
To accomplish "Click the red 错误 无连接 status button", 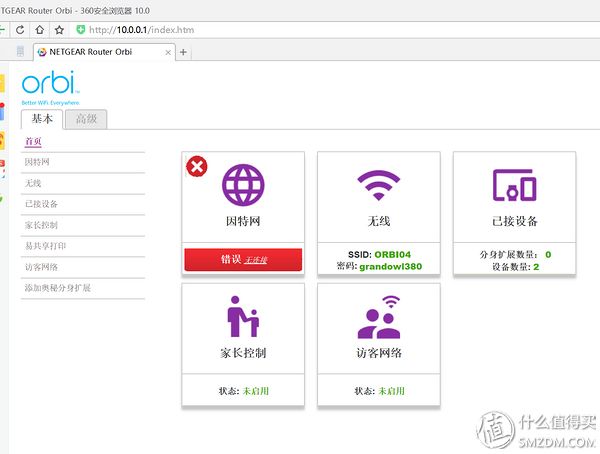I will pos(243,260).
